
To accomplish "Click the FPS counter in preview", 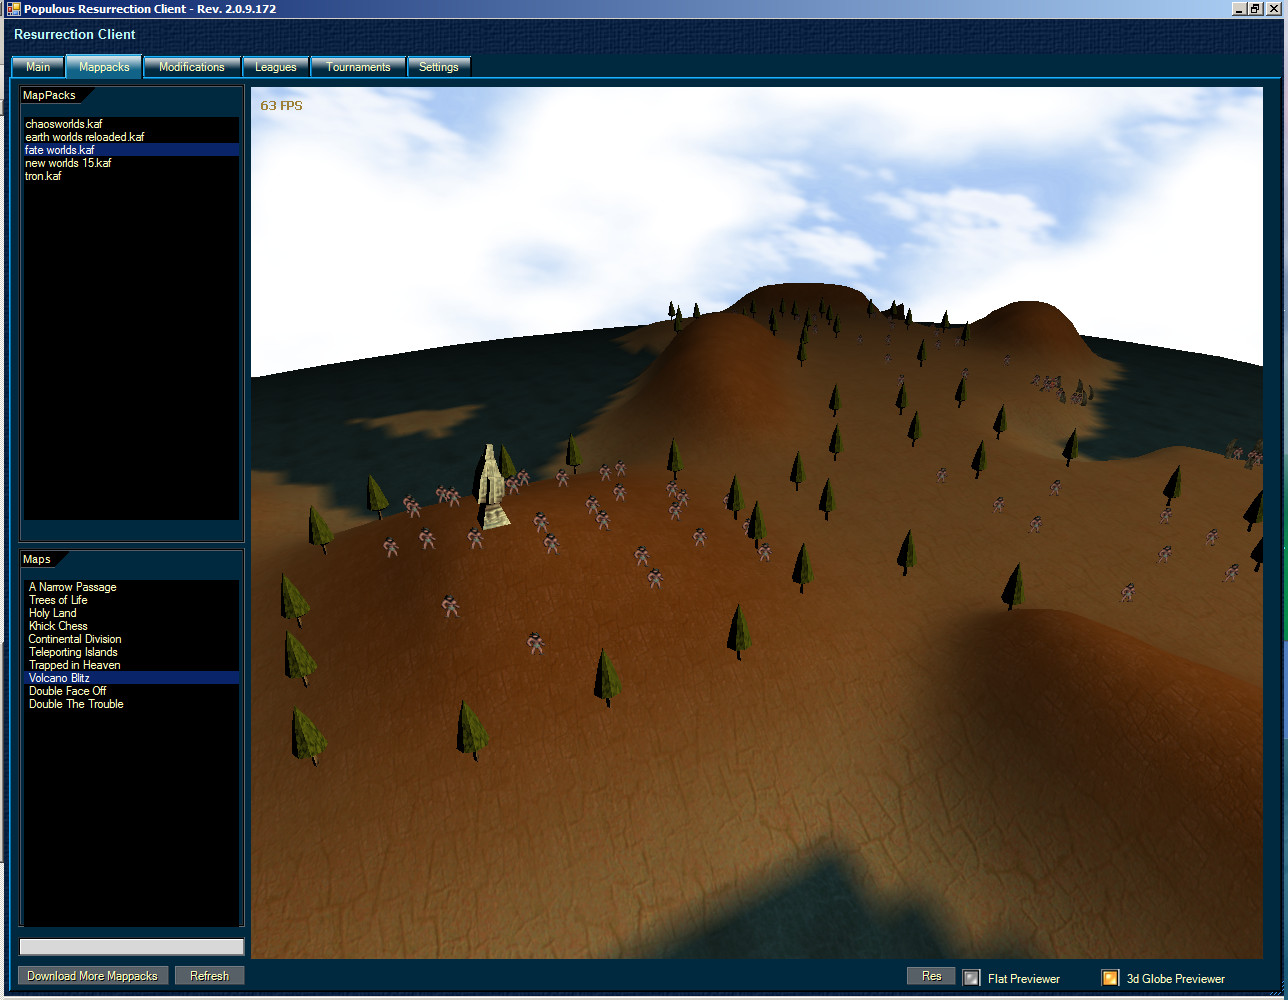I will [281, 106].
